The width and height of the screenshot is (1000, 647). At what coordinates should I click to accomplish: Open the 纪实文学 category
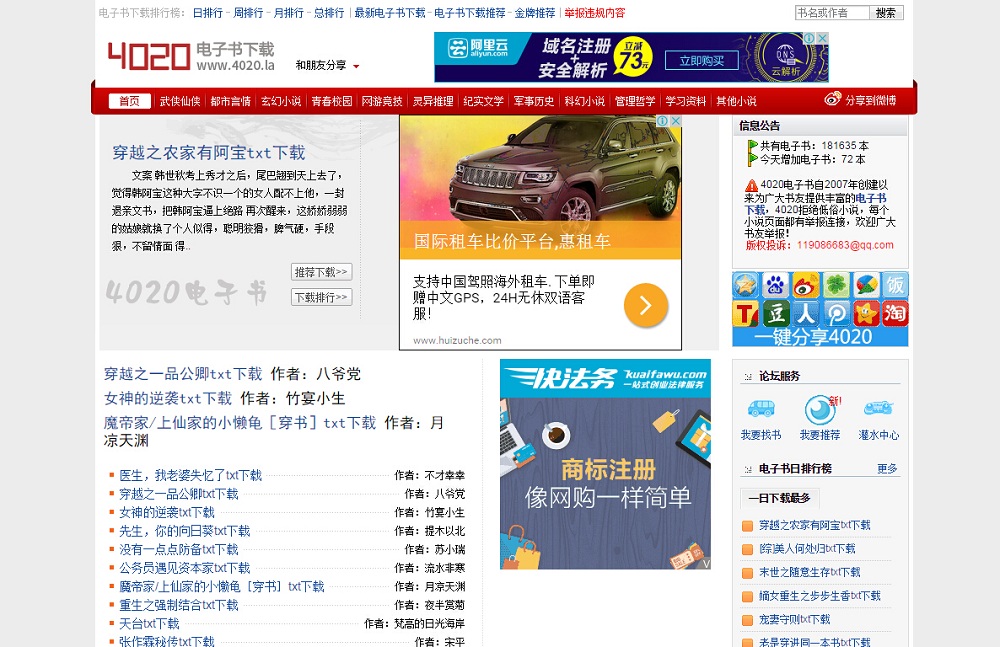483,101
